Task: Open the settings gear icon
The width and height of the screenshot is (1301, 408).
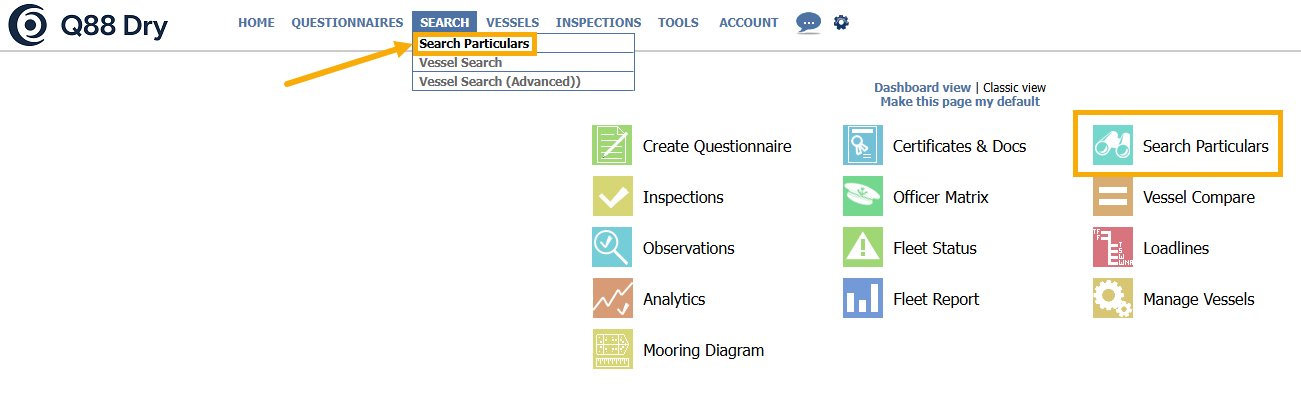Action: tap(841, 22)
